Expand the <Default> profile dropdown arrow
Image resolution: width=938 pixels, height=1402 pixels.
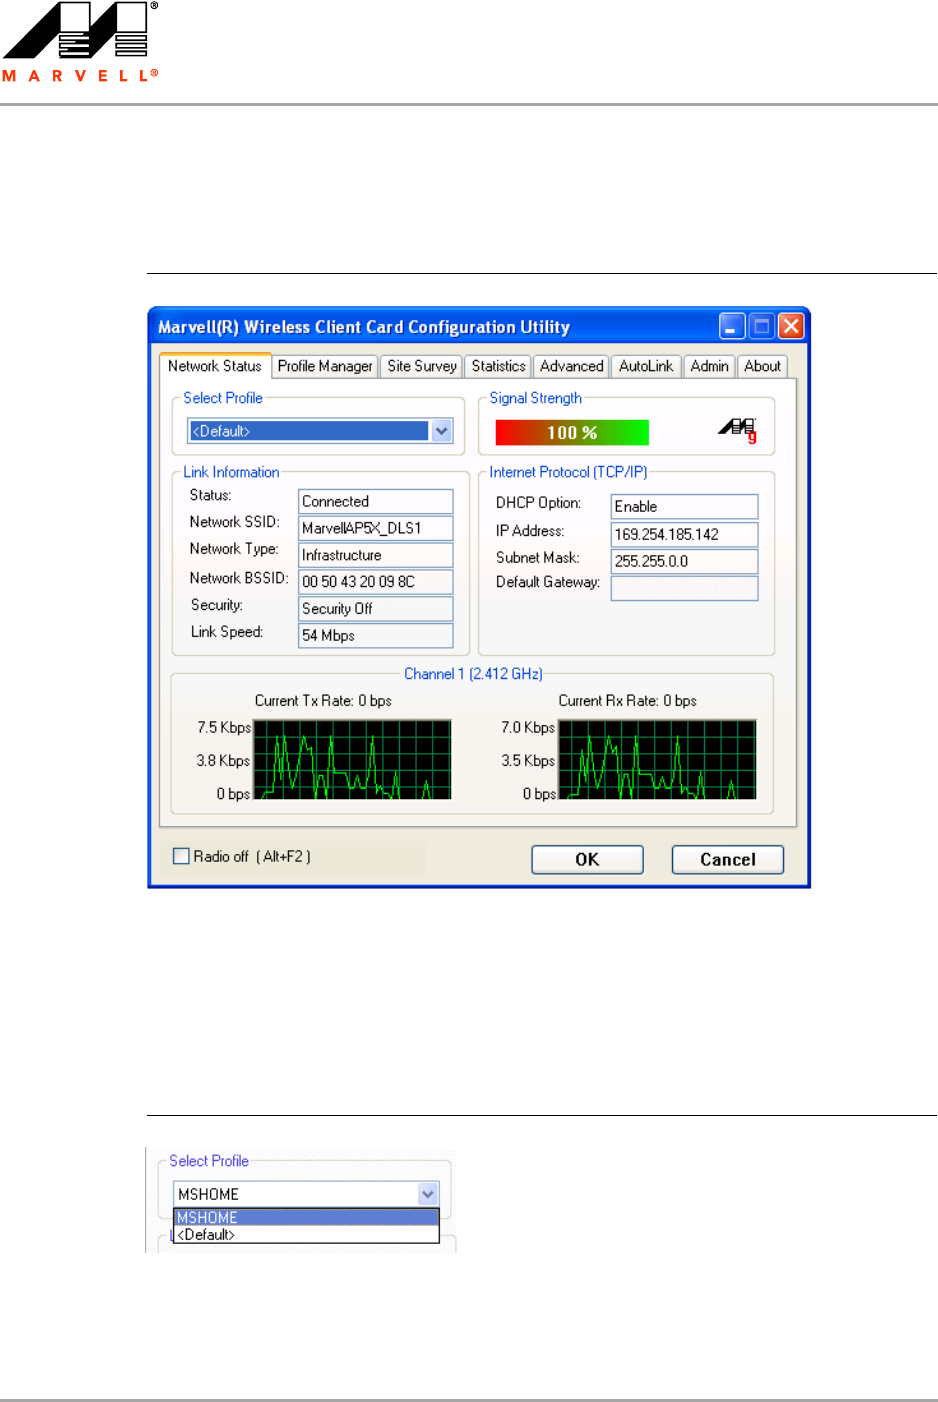(441, 431)
